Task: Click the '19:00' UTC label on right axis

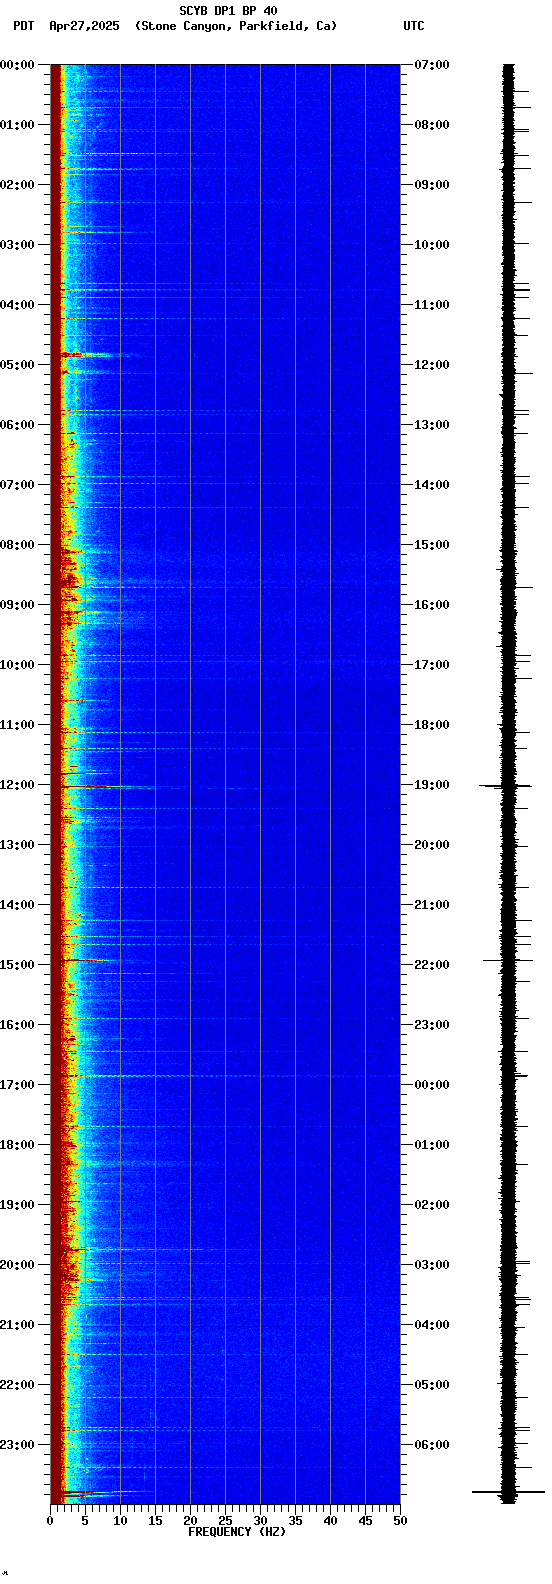Action: 432,785
